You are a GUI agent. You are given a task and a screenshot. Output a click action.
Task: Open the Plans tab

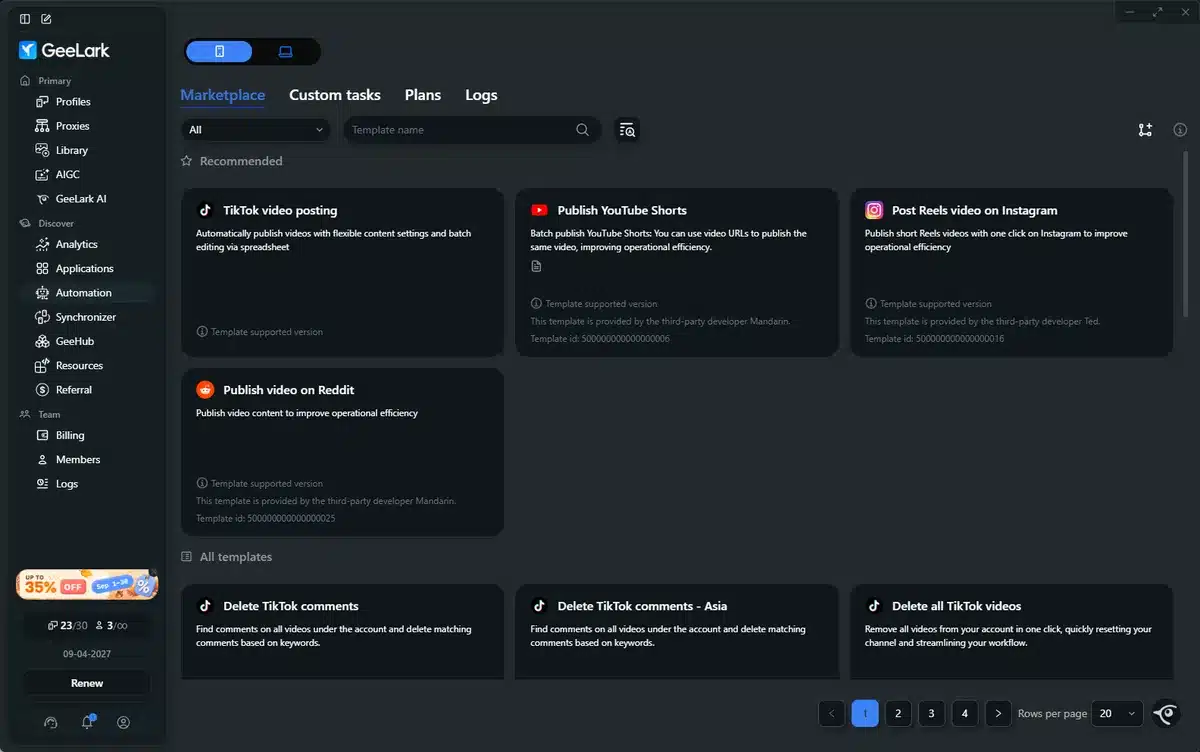pos(423,95)
